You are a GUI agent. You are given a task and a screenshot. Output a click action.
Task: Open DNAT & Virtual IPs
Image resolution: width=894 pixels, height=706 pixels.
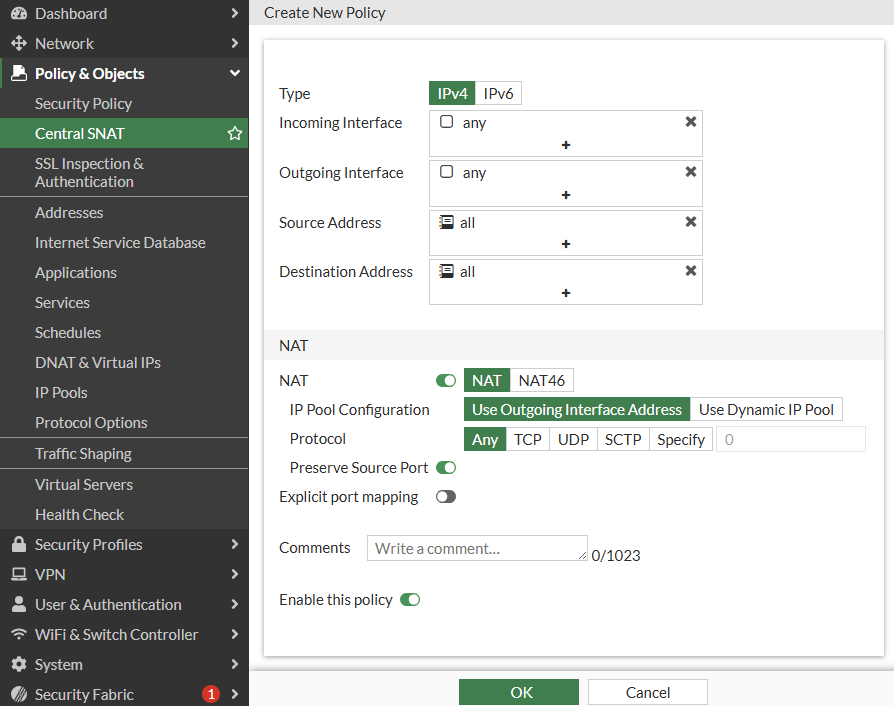124,362
